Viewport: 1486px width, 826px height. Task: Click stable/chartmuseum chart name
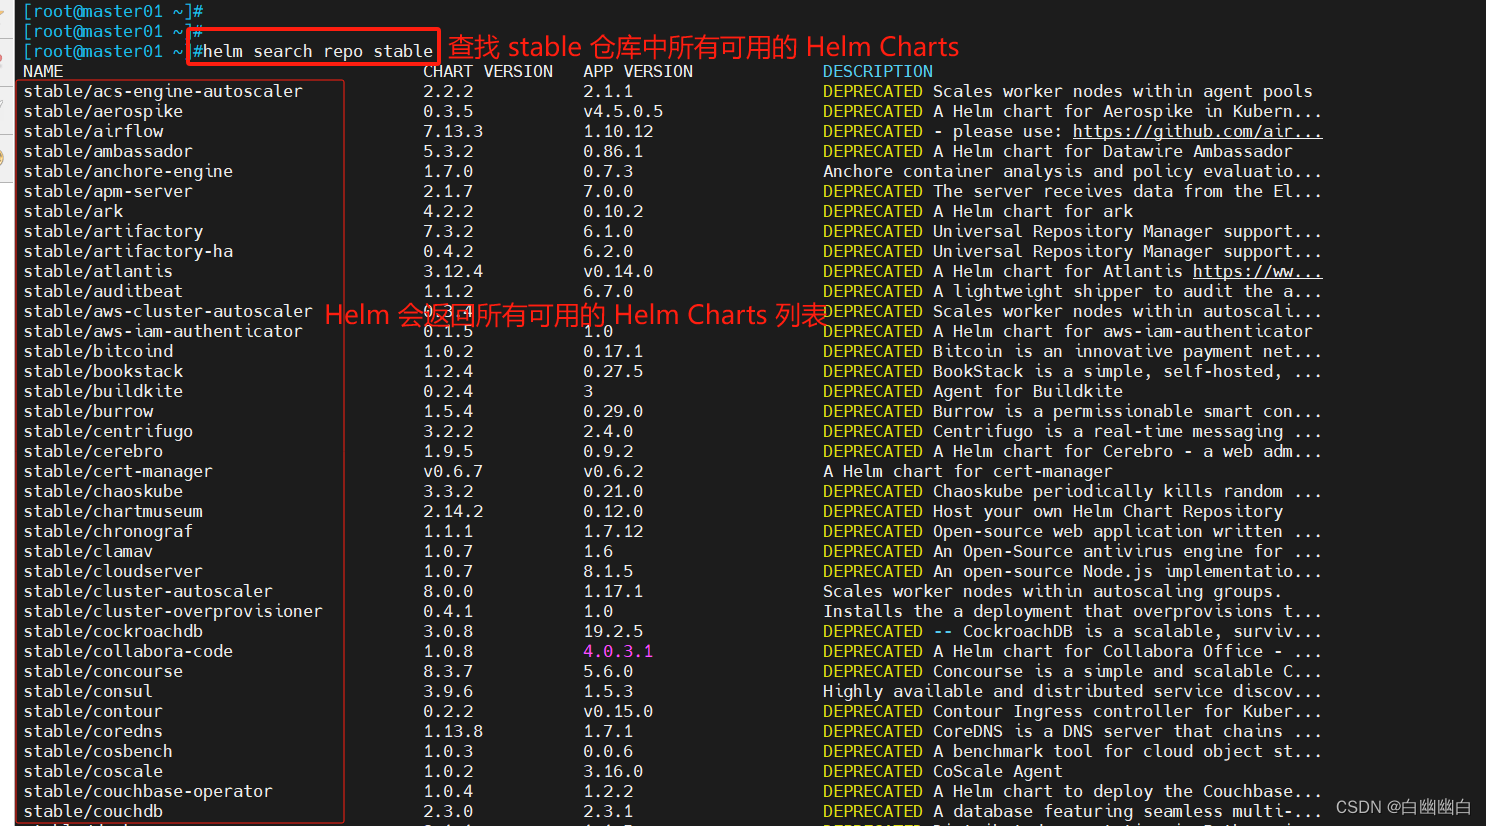point(113,511)
